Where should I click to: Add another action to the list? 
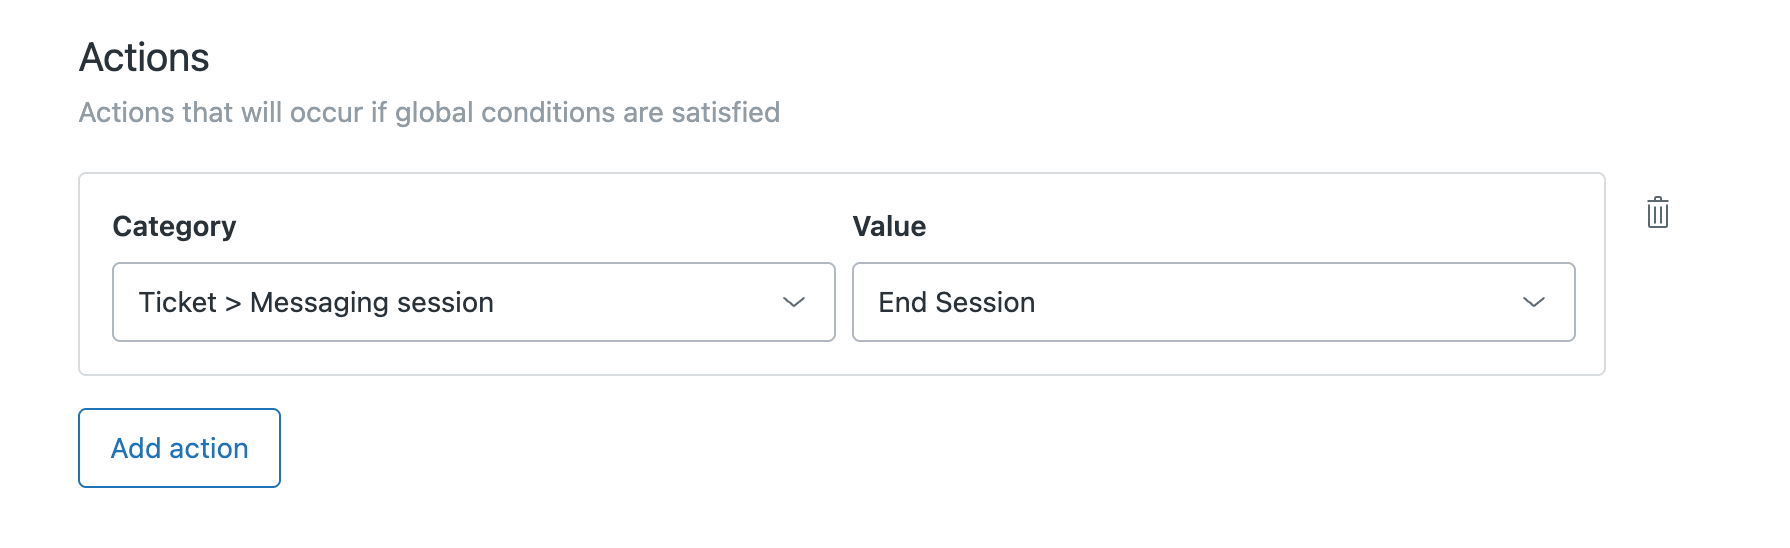[179, 448]
